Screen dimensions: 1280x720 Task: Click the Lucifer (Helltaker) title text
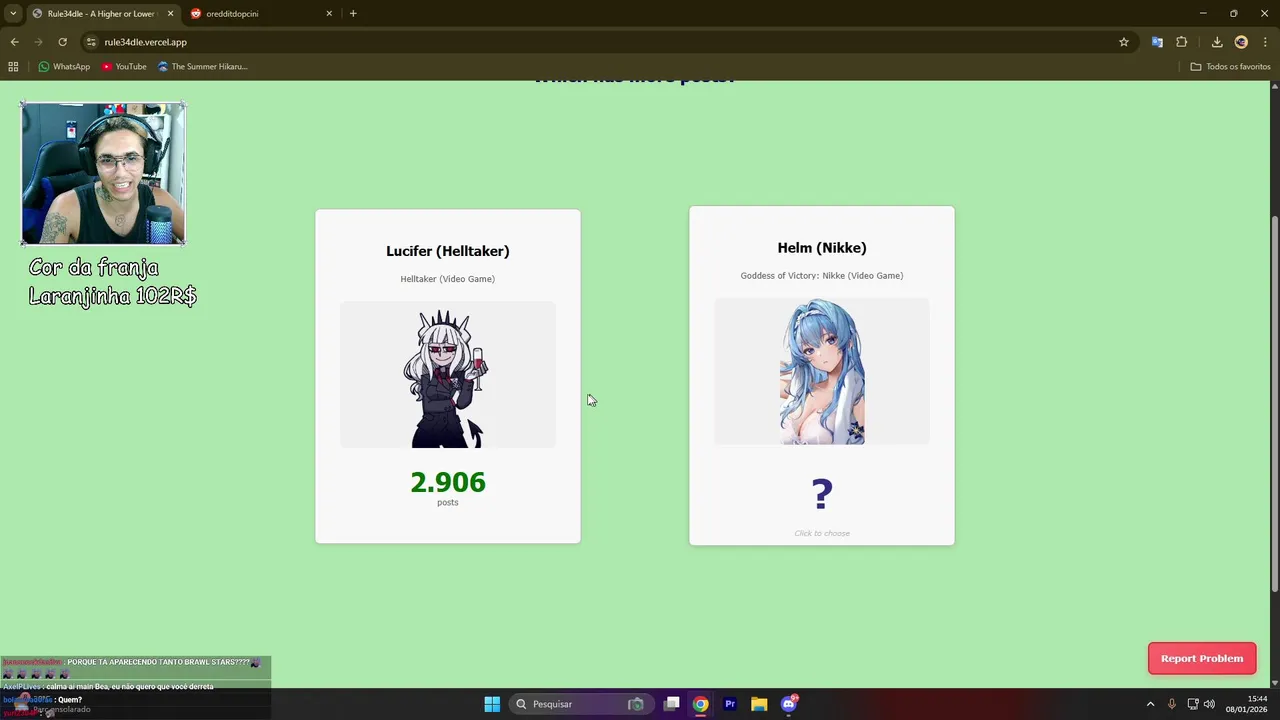[447, 251]
